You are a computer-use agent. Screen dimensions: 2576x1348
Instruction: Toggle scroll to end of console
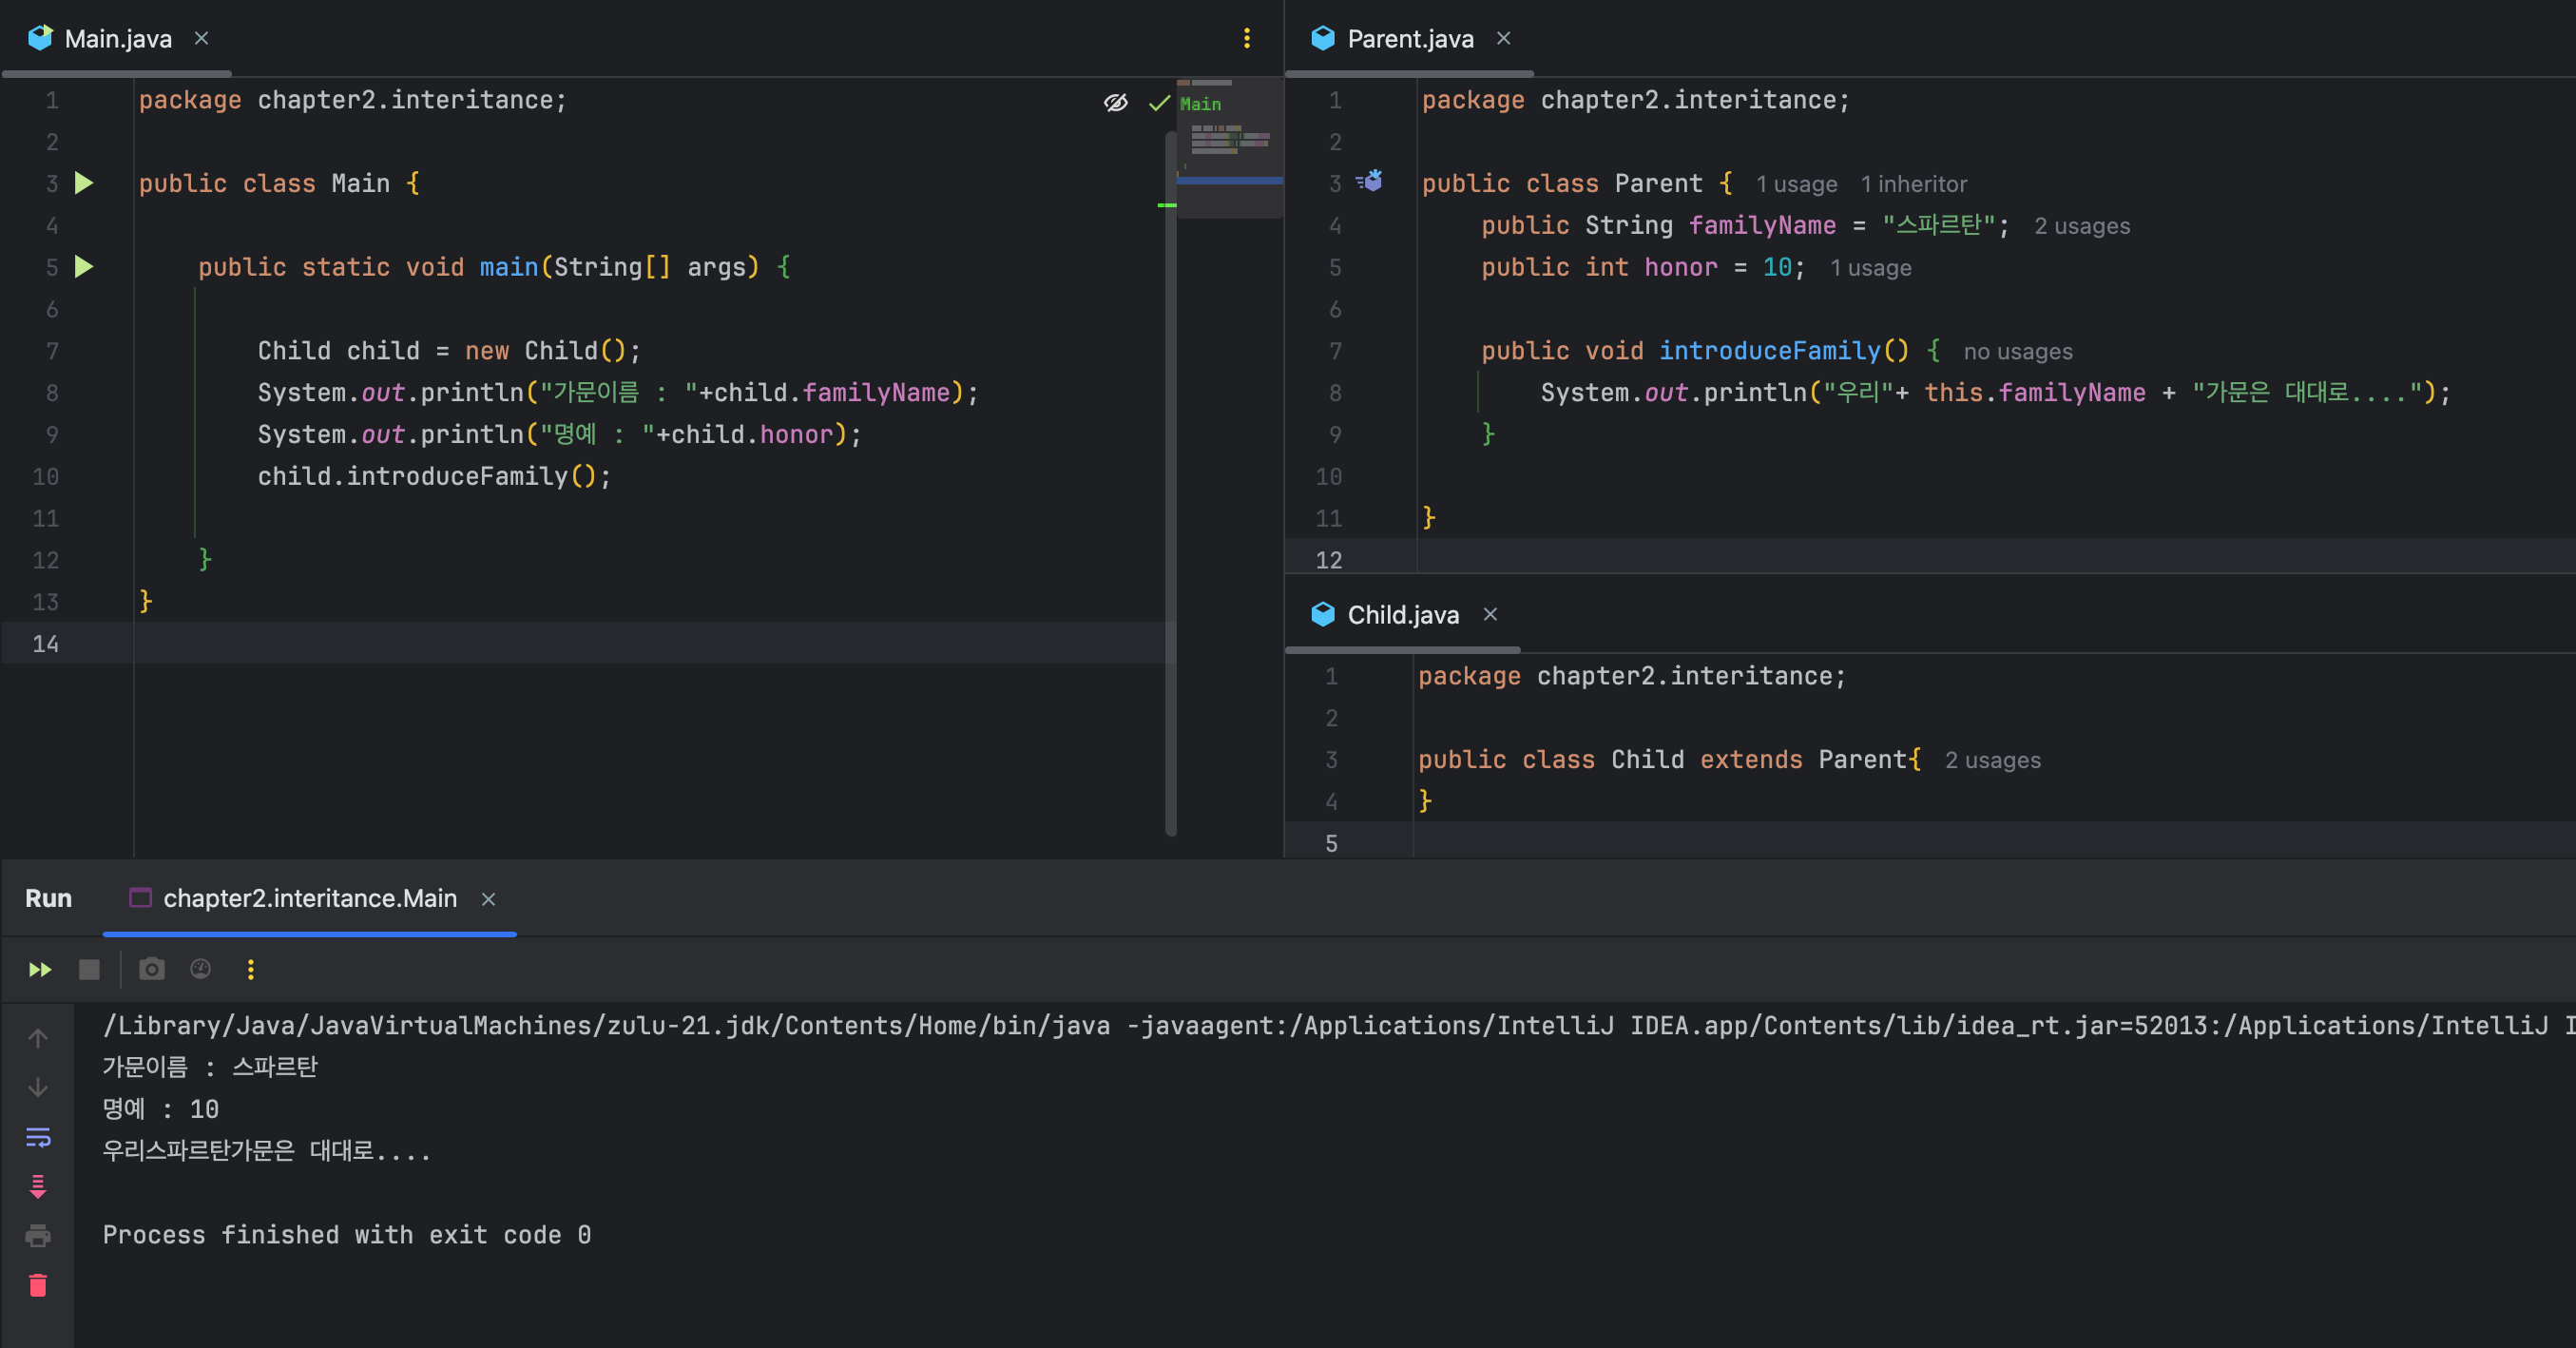point(38,1187)
